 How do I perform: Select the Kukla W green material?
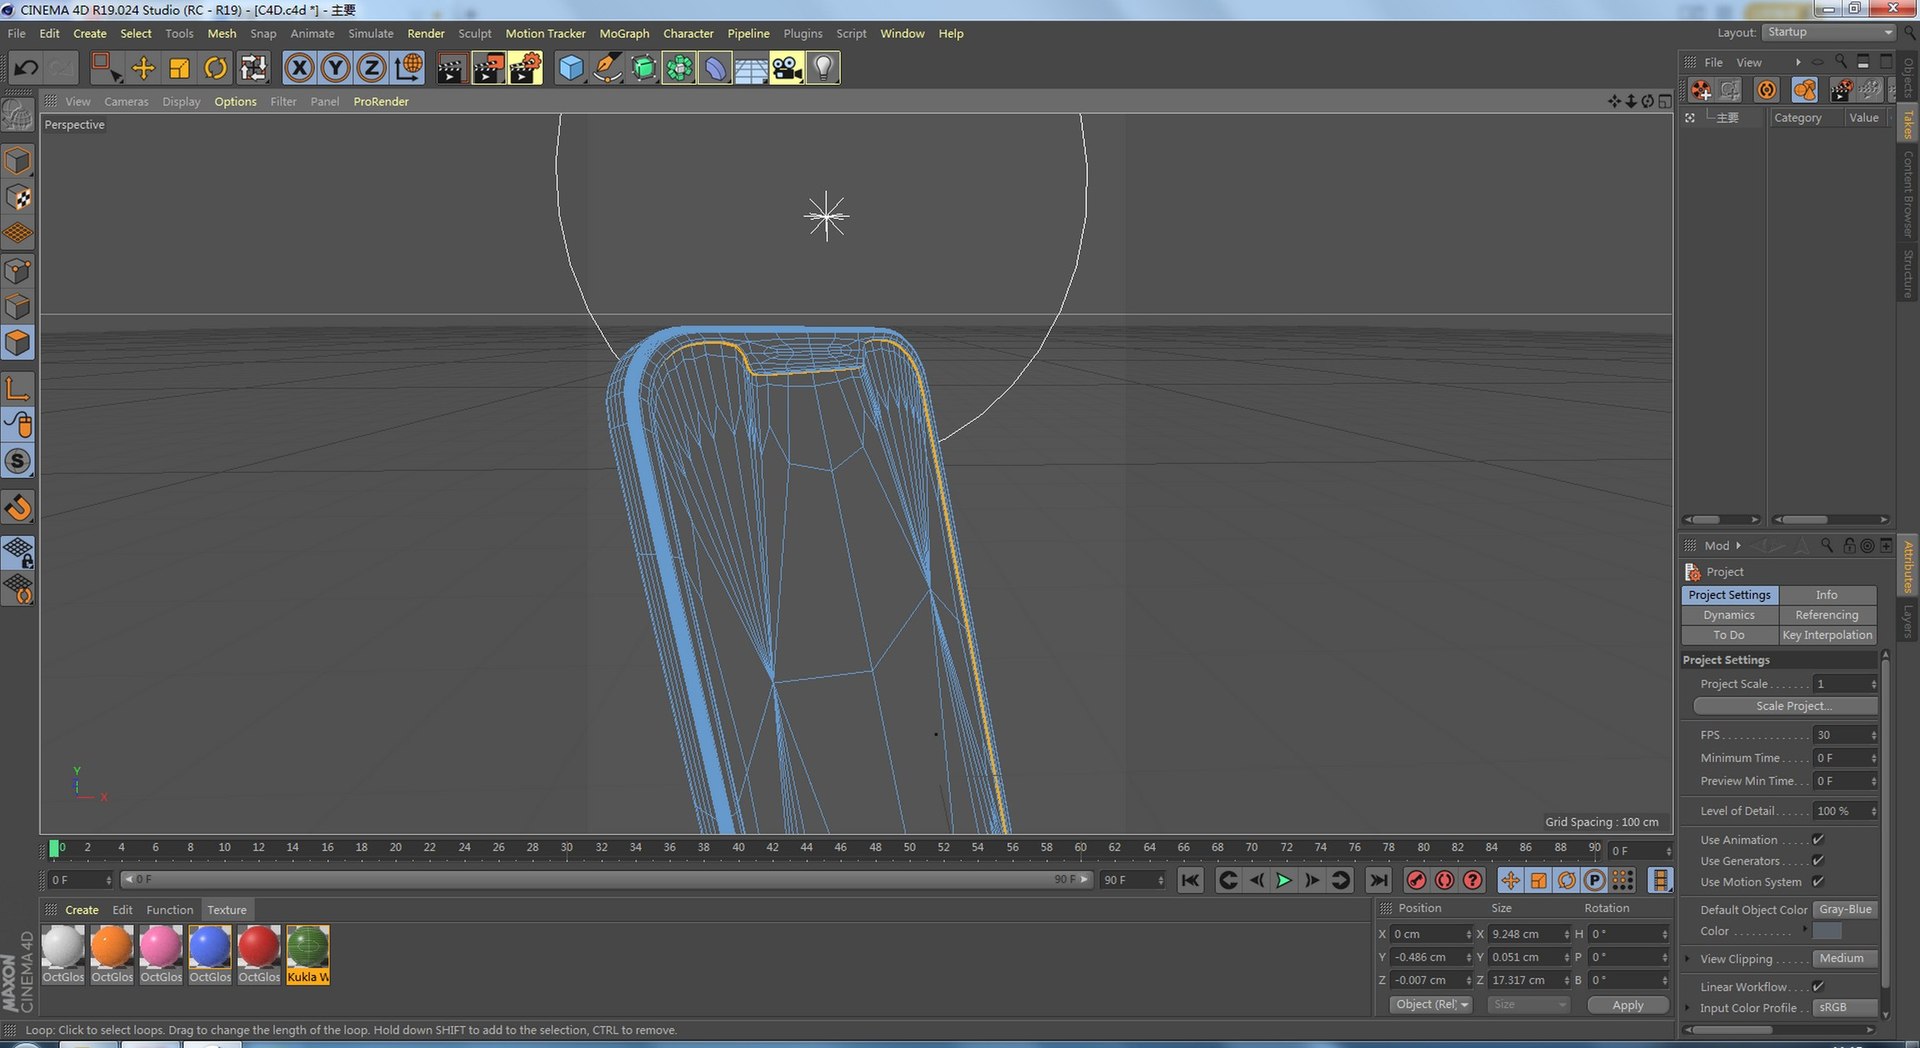(308, 954)
